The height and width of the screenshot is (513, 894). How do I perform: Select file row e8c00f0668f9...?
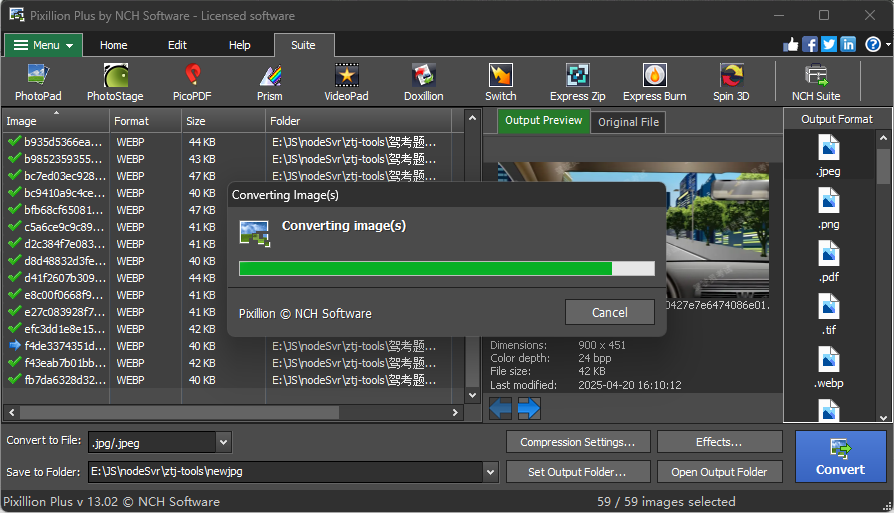(117, 295)
